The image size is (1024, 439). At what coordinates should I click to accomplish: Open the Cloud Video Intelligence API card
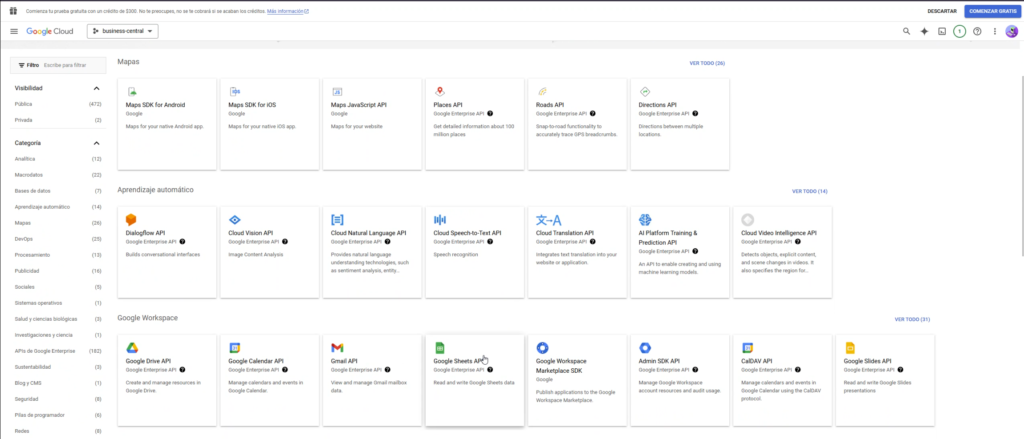tap(782, 252)
